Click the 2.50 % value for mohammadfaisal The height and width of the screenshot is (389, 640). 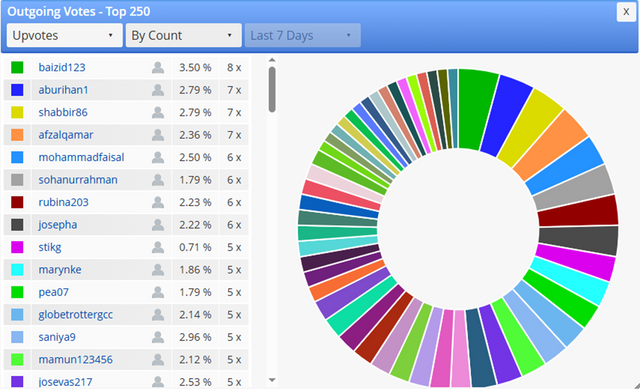click(x=195, y=157)
